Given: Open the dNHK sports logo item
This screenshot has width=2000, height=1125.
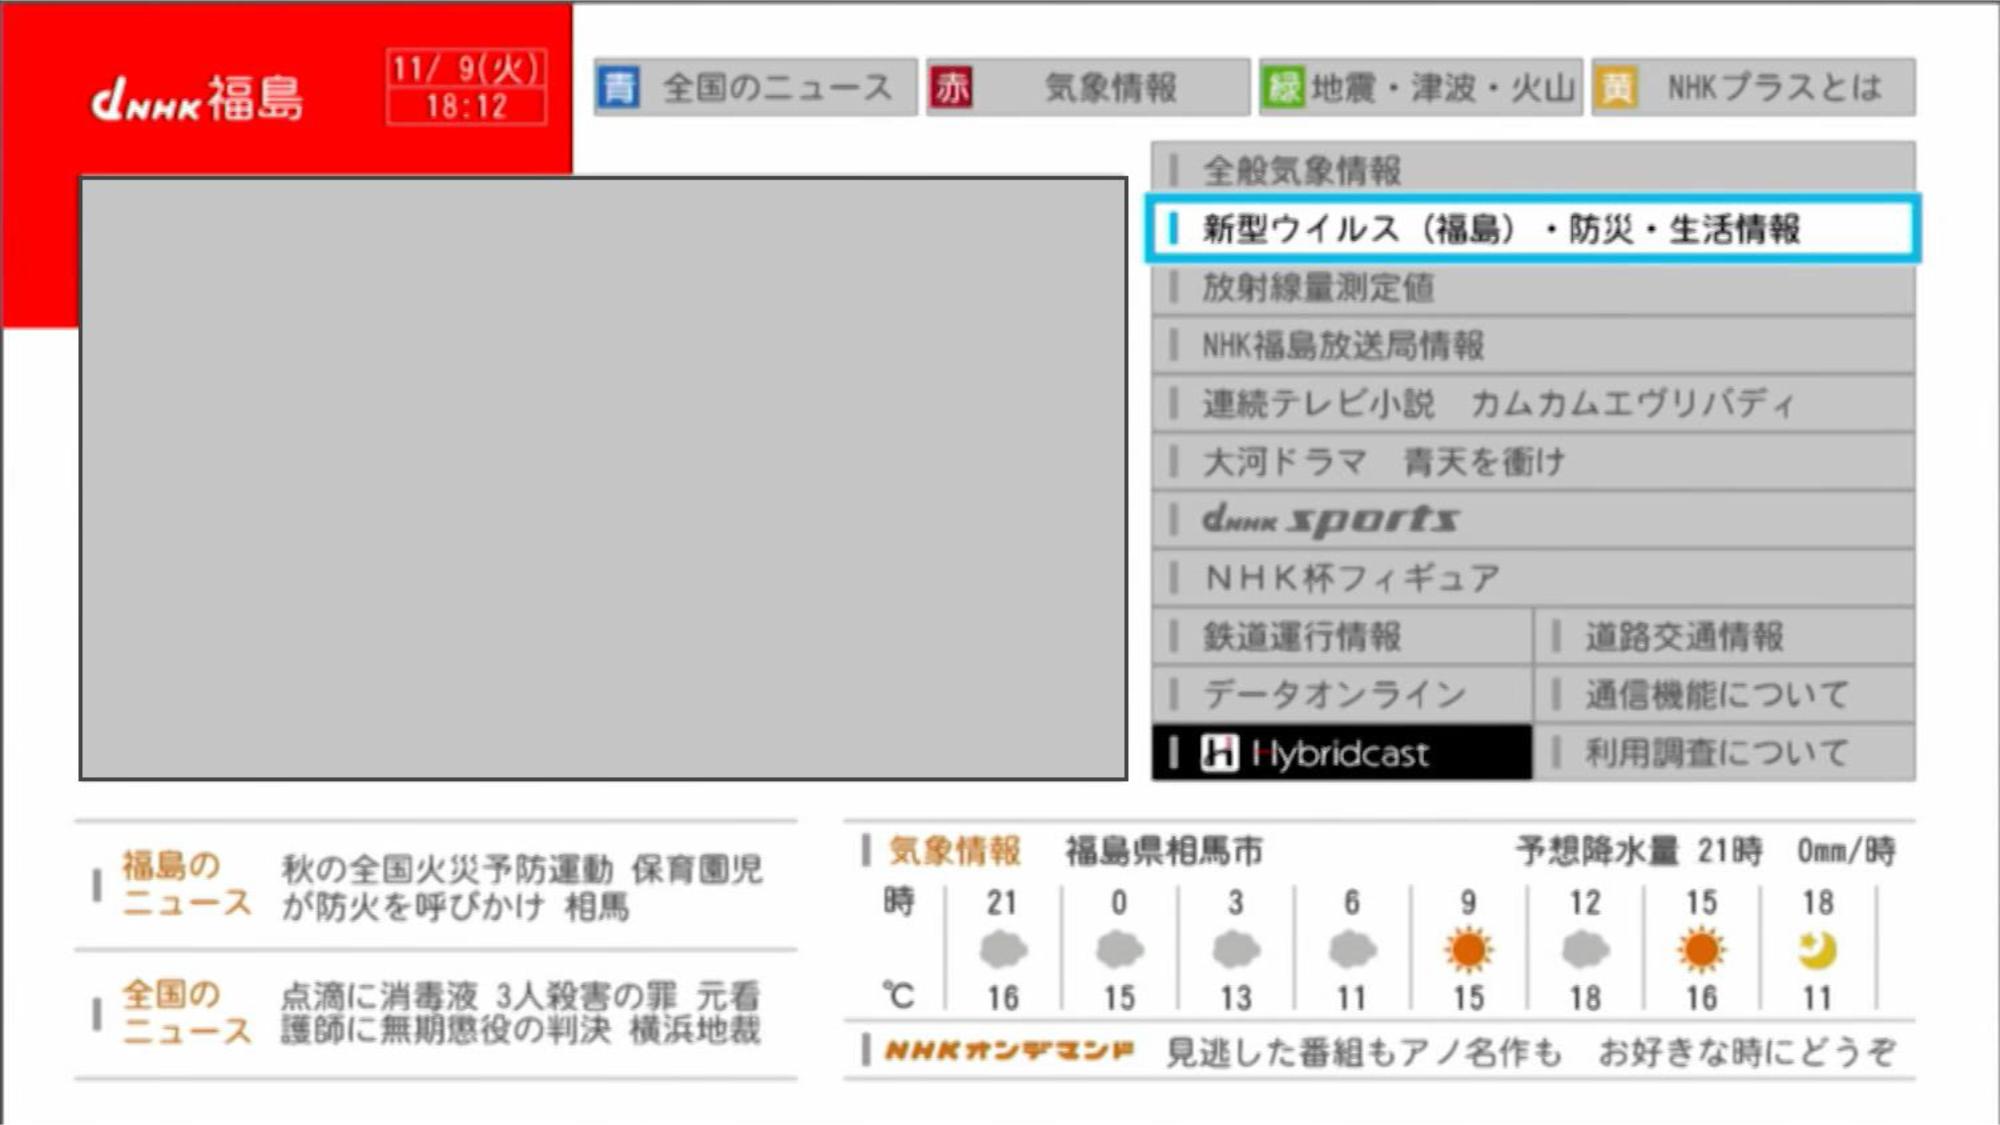Looking at the screenshot, I should pos(1330,520).
